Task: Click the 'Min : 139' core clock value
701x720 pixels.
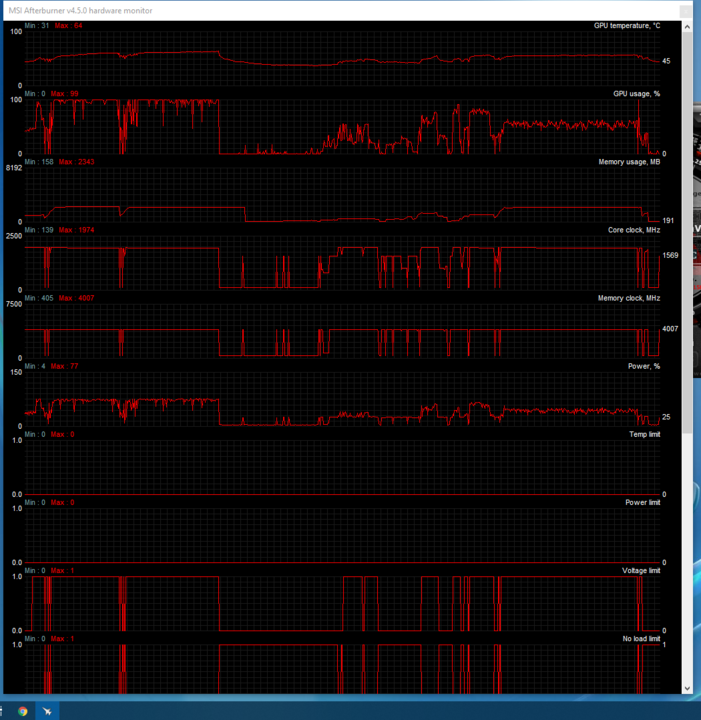Action: click(39, 230)
